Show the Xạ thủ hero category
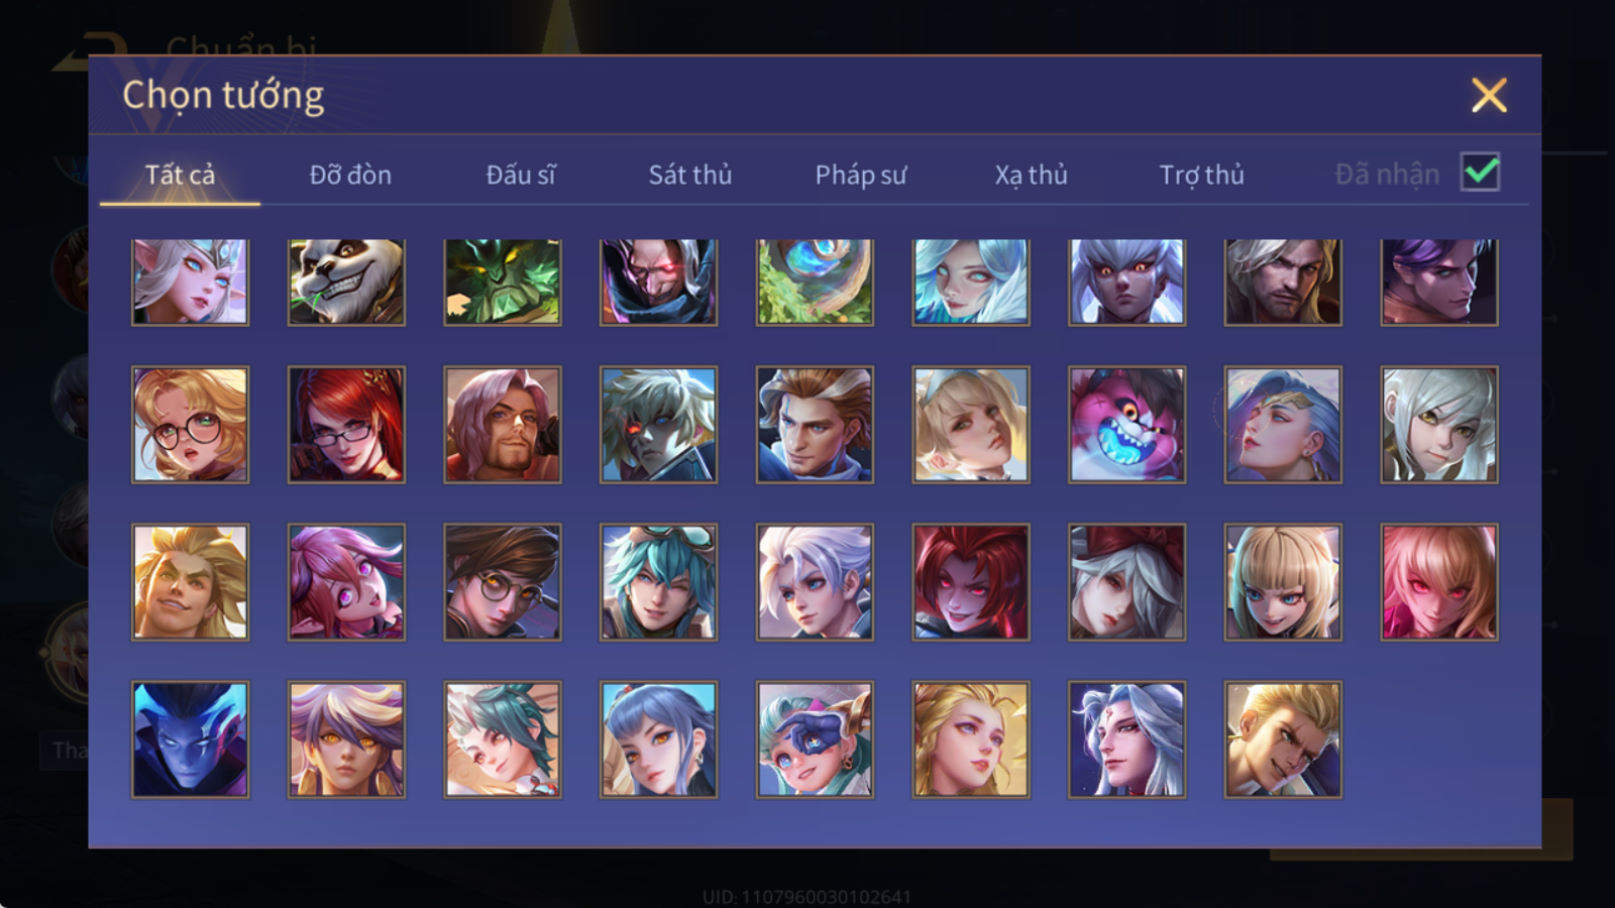This screenshot has height=908, width=1615. coord(1031,175)
